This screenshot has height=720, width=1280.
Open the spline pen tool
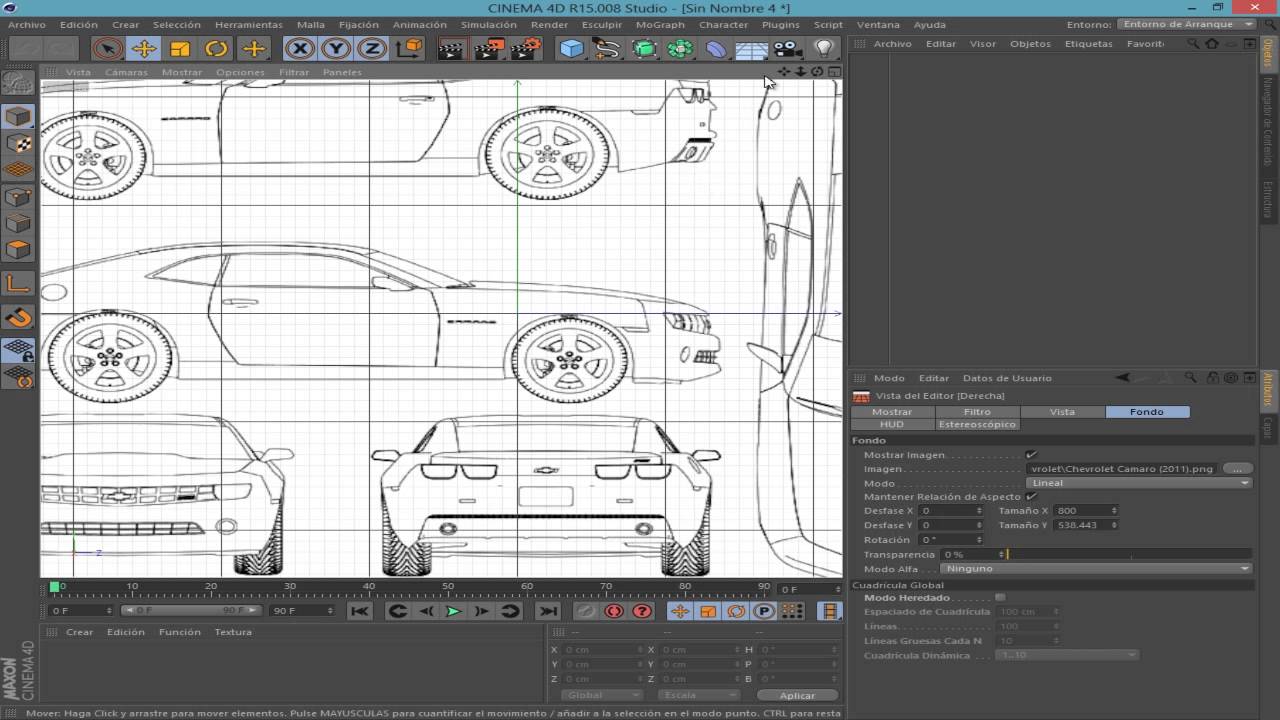[x=607, y=48]
